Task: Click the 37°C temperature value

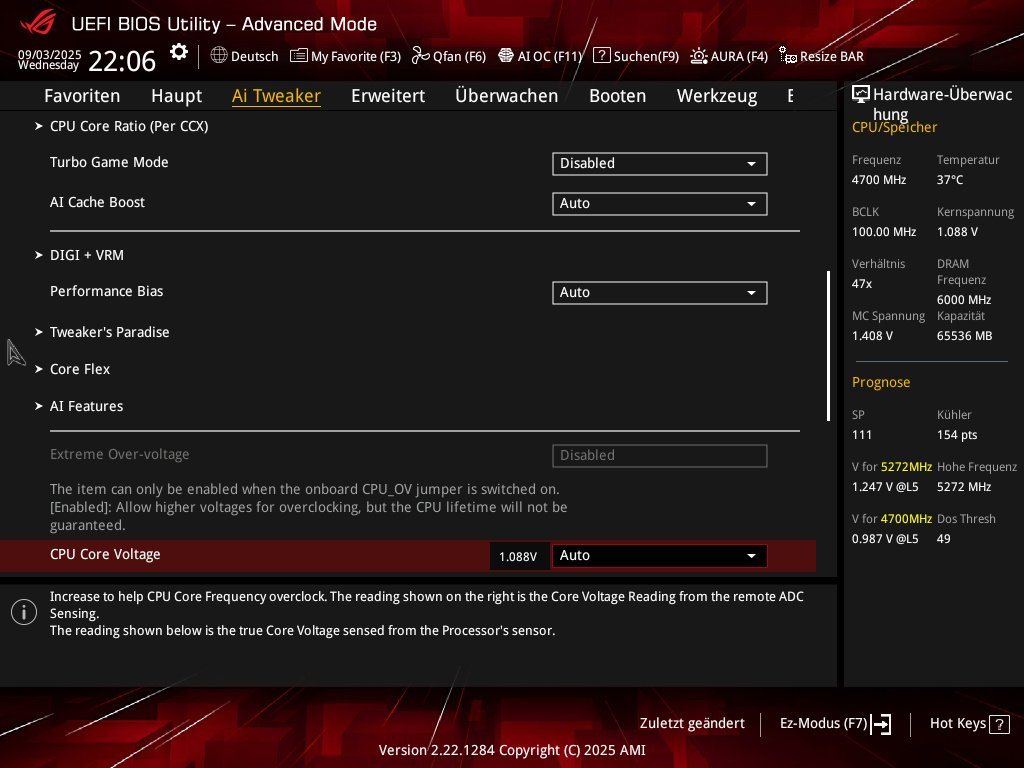Action: (x=950, y=180)
